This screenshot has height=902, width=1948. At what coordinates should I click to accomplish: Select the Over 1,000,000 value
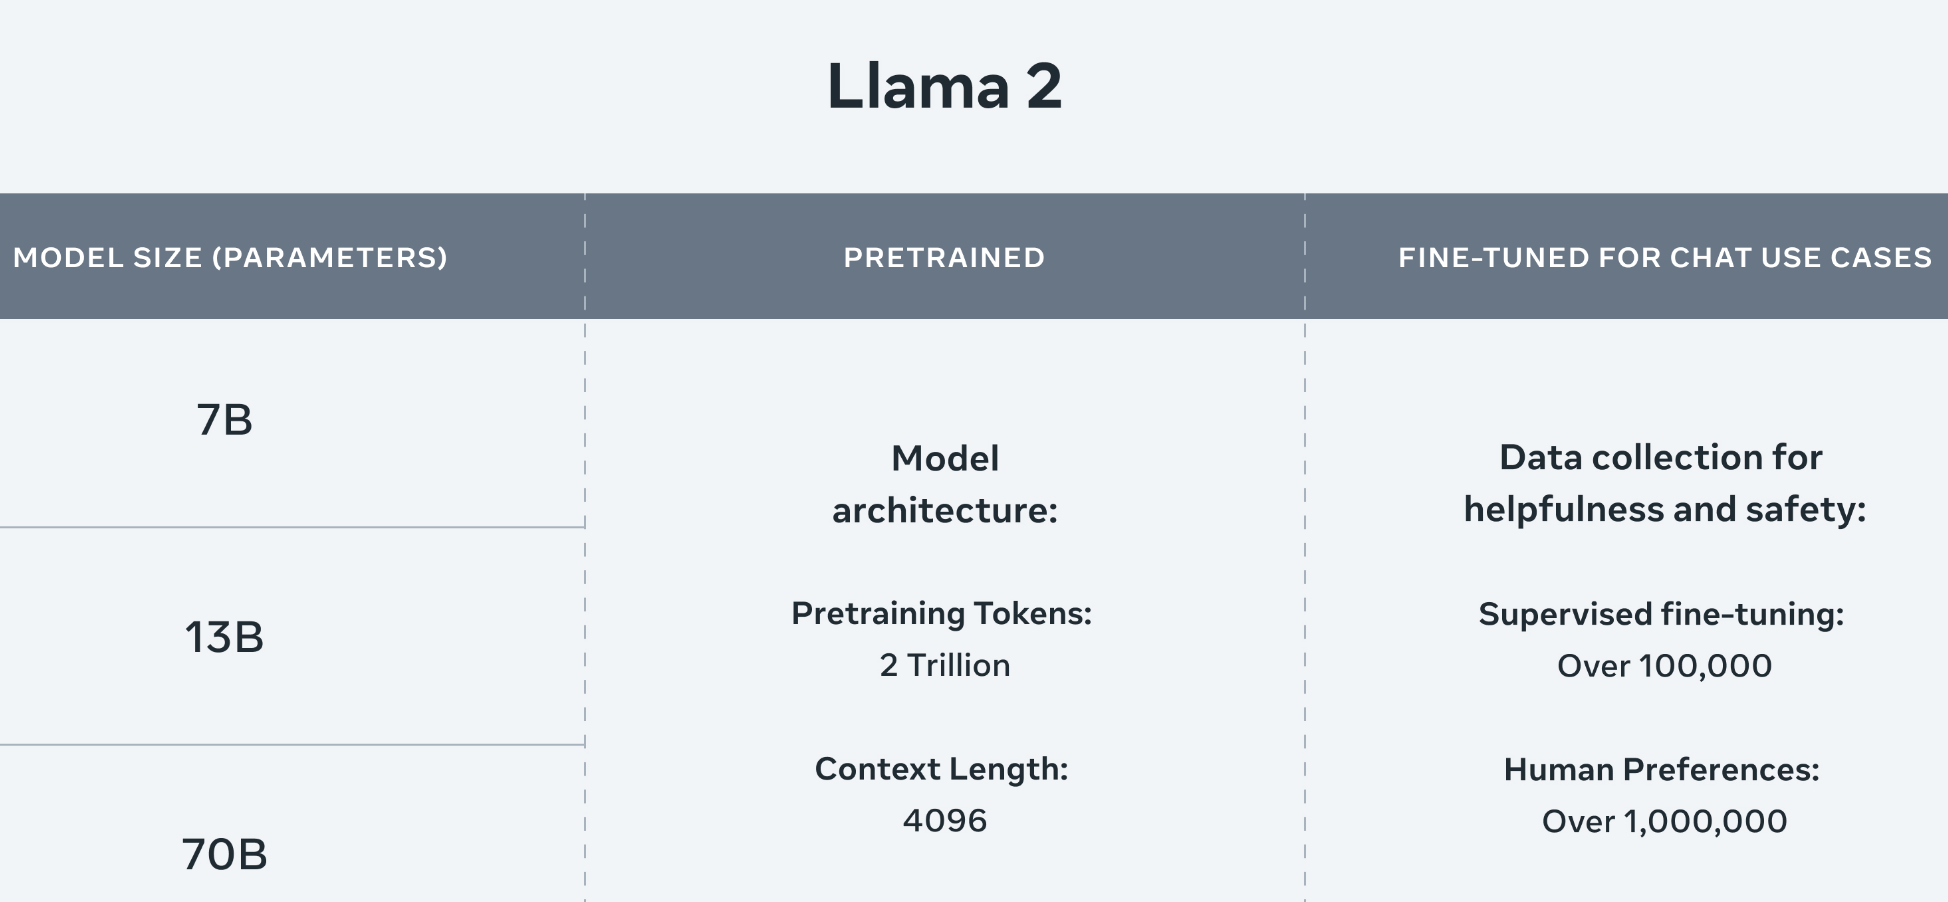point(1664,822)
